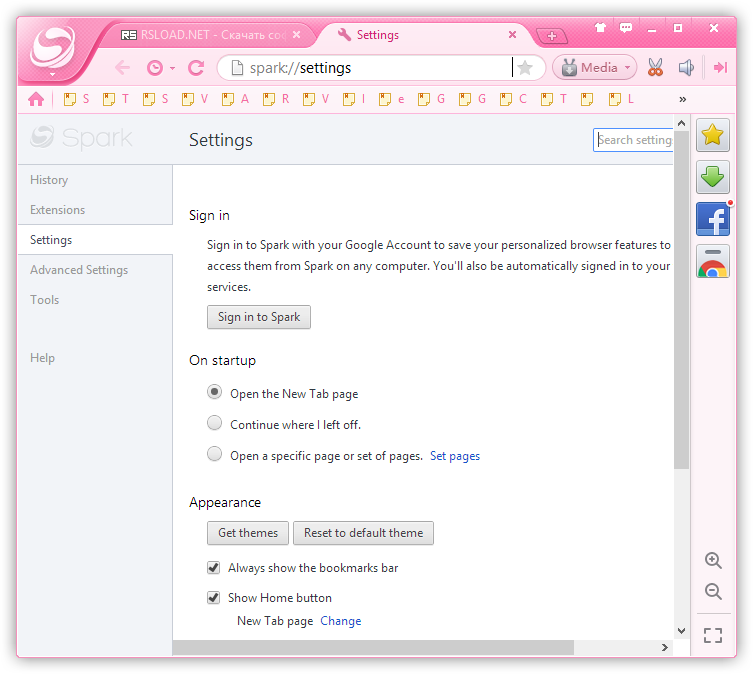Open Extensions in the left menu
The height and width of the screenshot is (674, 753).
coord(58,210)
